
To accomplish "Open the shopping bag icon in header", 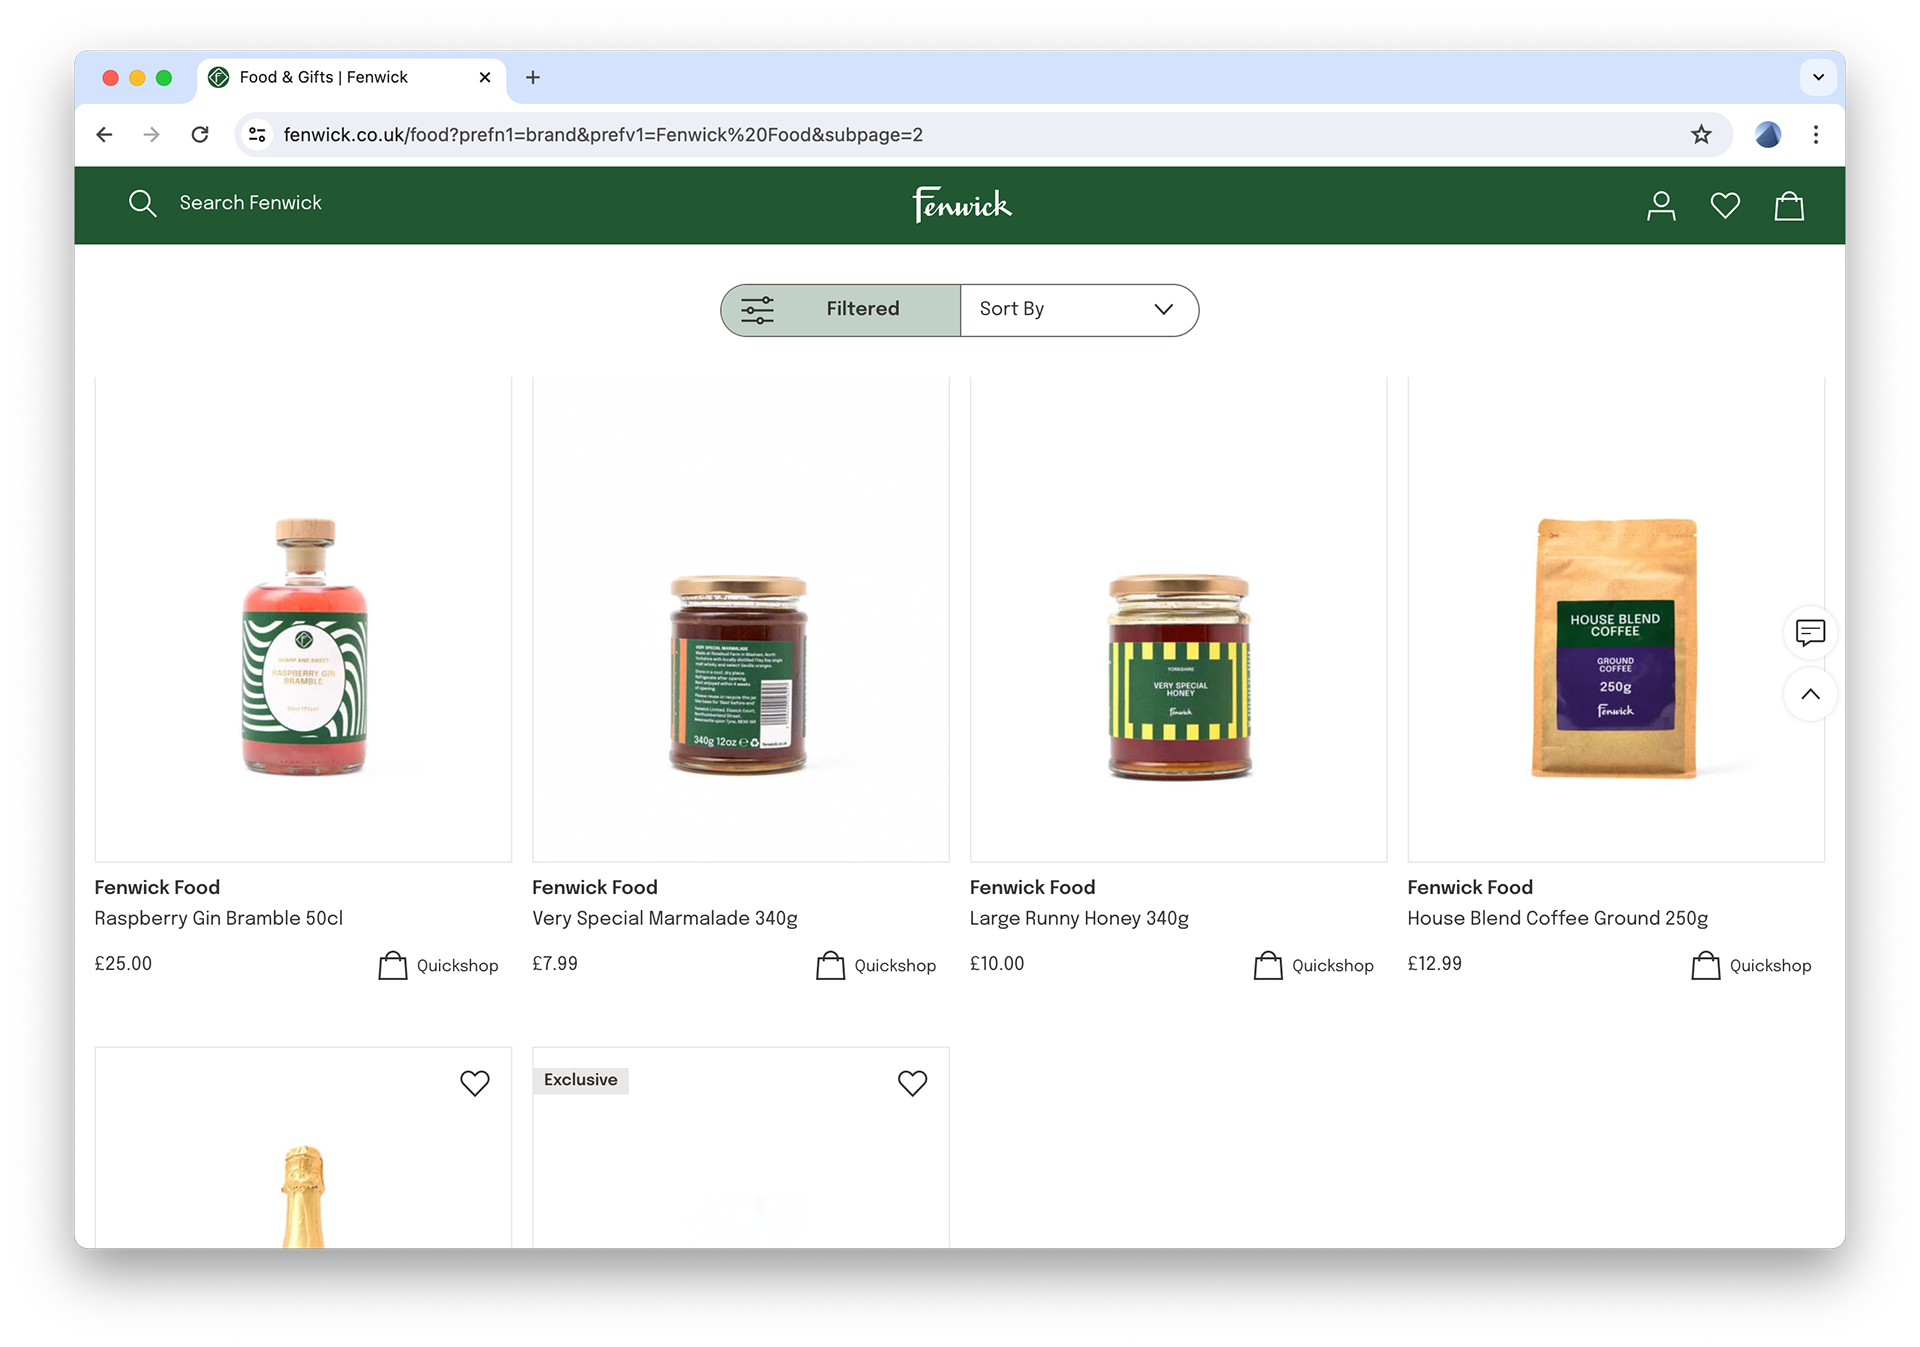I will 1788,206.
